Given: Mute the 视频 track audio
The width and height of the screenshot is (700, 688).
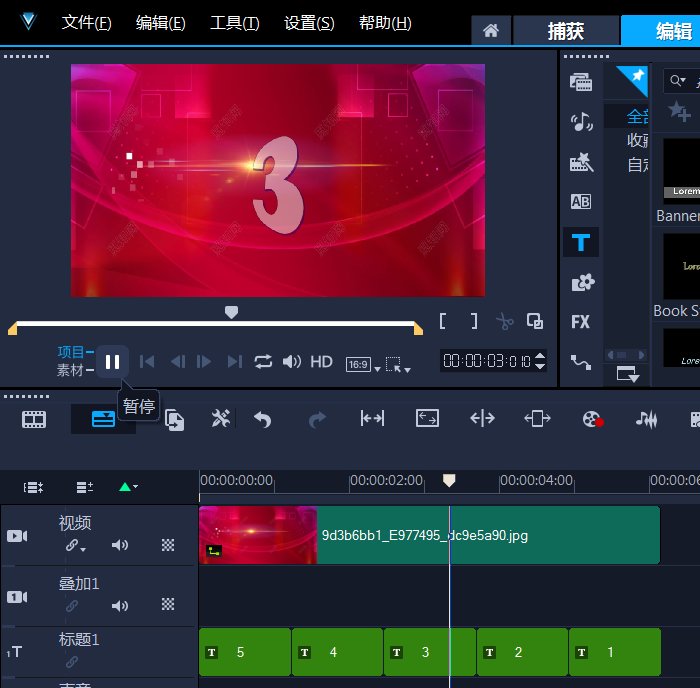Looking at the screenshot, I should point(119,545).
